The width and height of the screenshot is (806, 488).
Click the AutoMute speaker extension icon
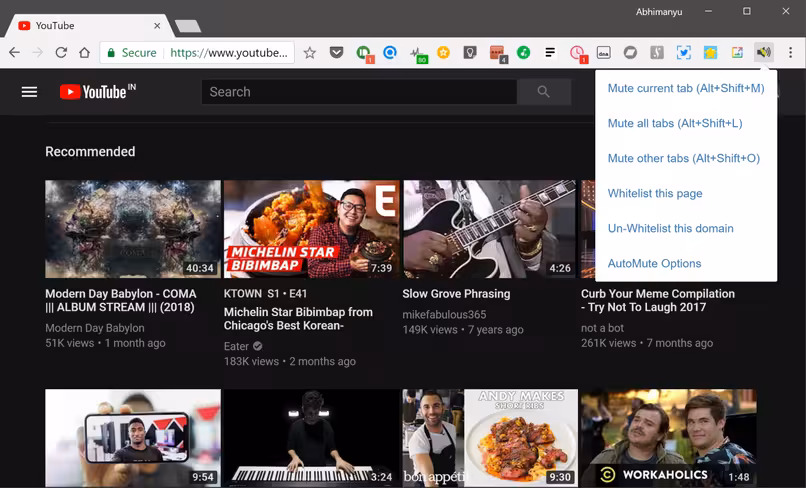(x=764, y=52)
